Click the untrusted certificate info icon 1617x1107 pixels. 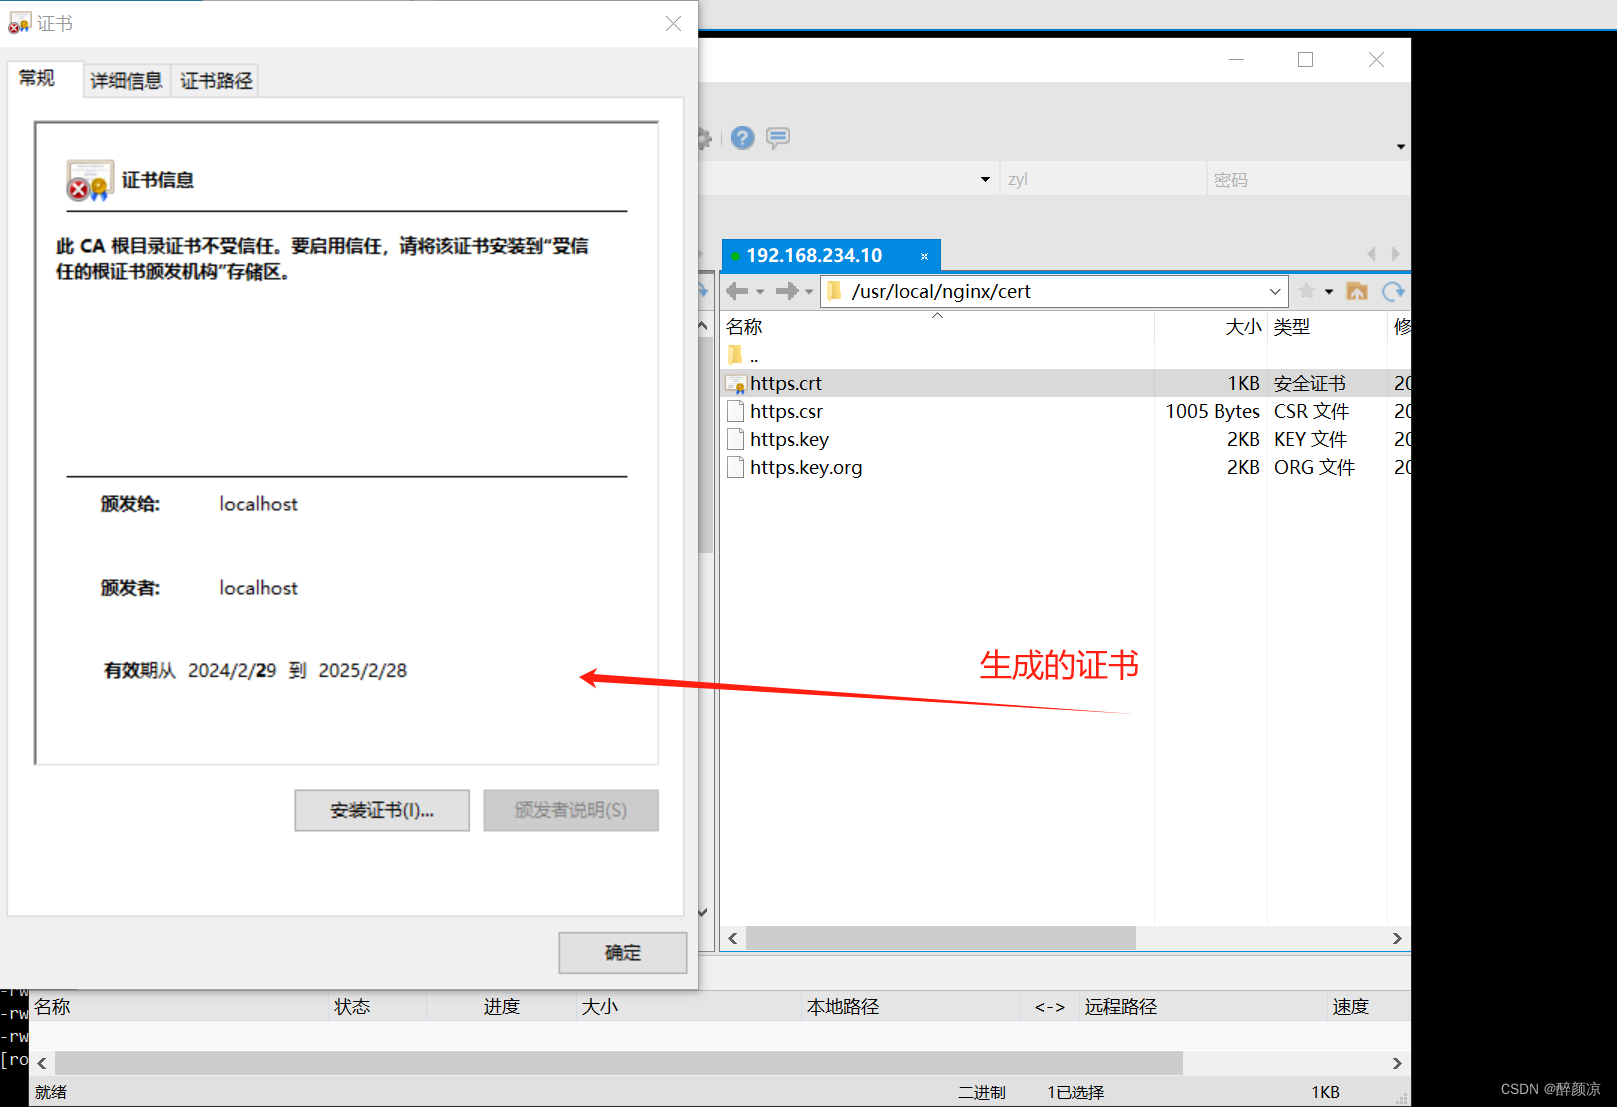(x=90, y=181)
